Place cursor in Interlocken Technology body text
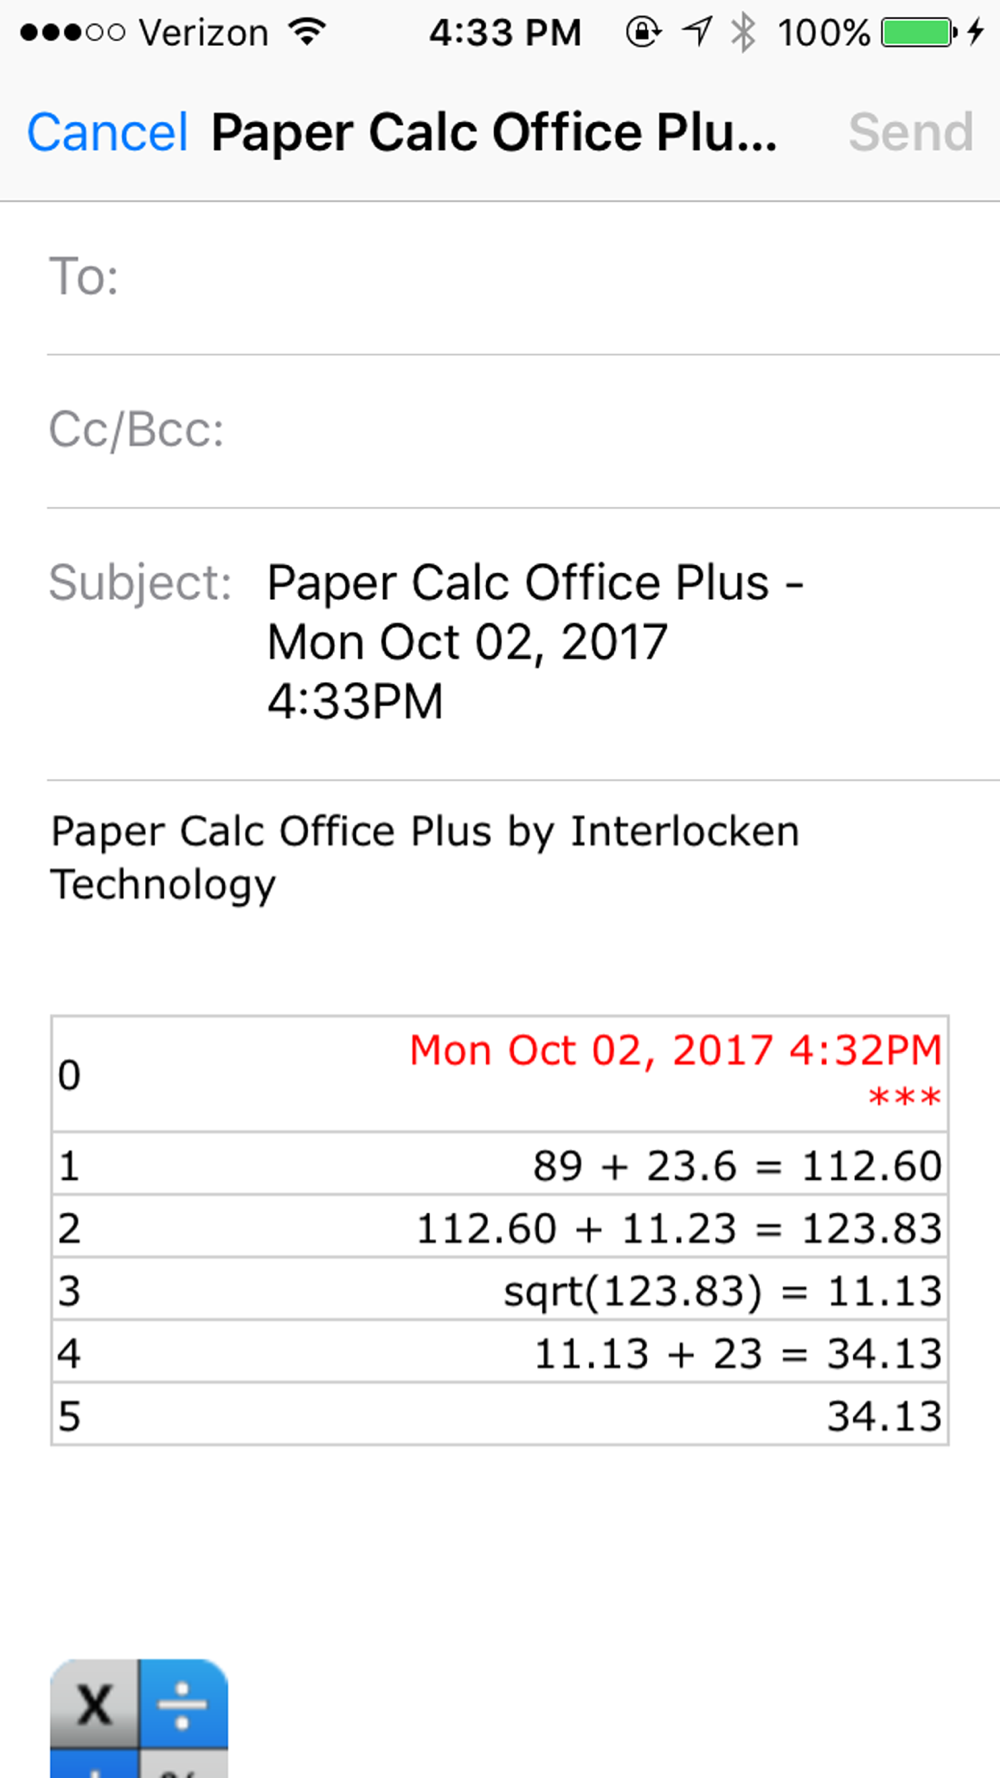This screenshot has height=1778, width=1000. click(425, 858)
